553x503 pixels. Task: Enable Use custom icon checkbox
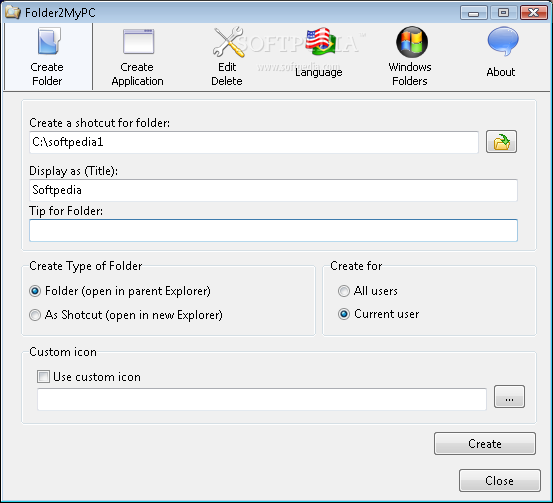coord(89,377)
